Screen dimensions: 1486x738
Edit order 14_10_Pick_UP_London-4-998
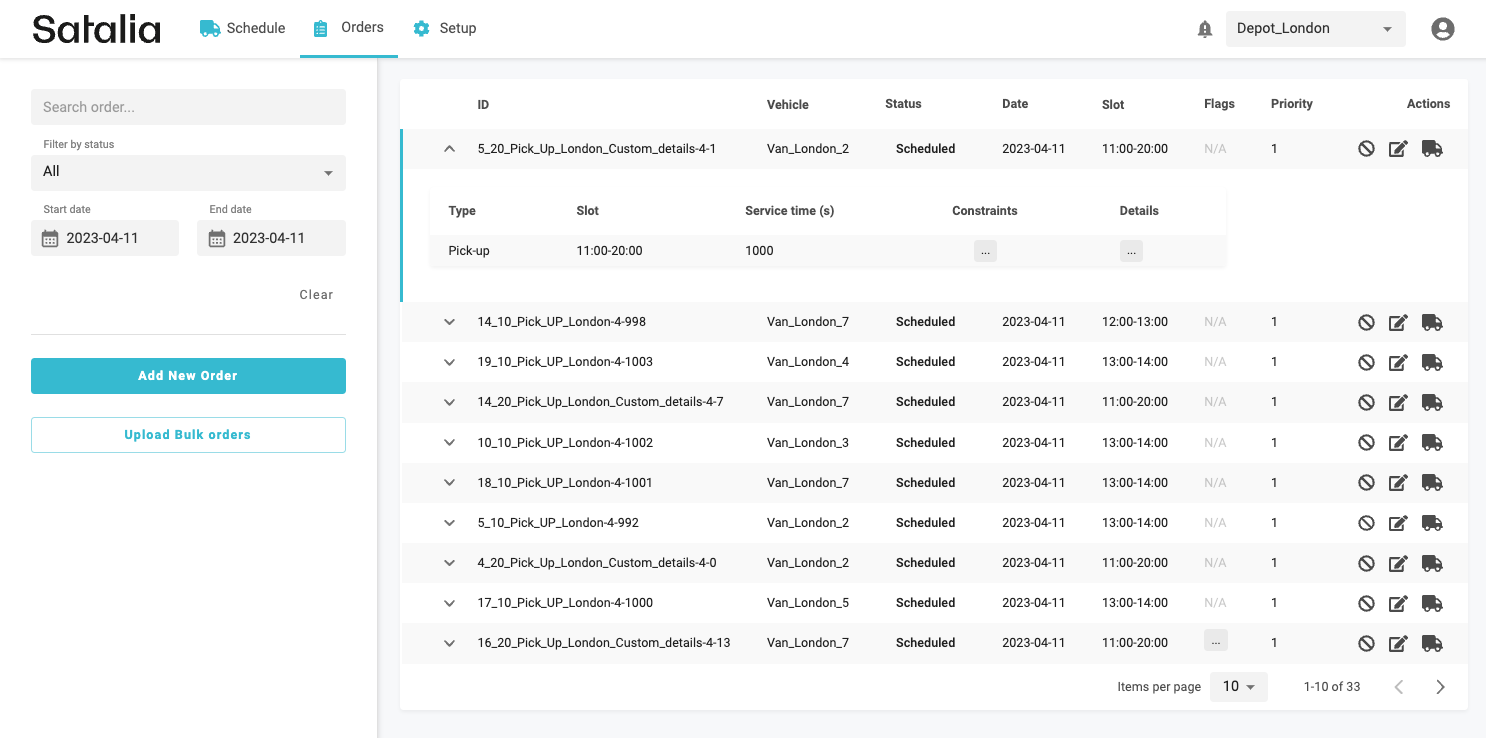pos(1398,322)
